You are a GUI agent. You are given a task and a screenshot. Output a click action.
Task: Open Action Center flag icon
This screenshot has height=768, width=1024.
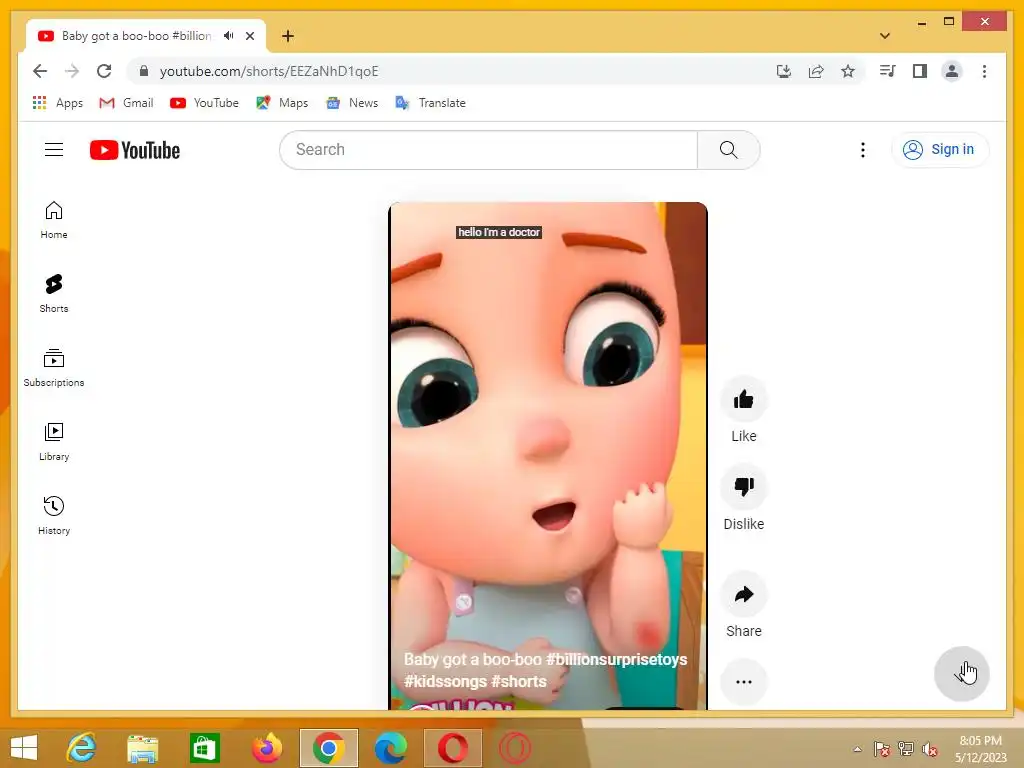(x=882, y=749)
